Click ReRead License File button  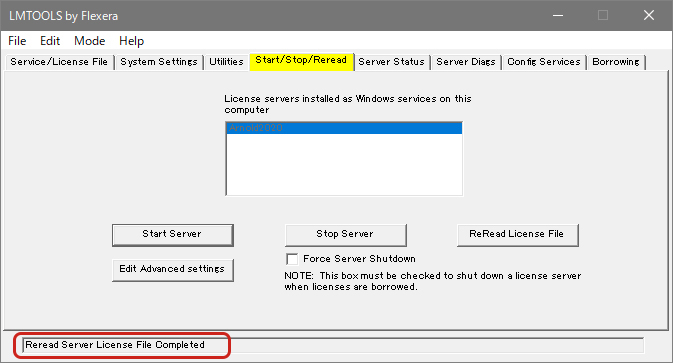pyautogui.click(x=518, y=235)
